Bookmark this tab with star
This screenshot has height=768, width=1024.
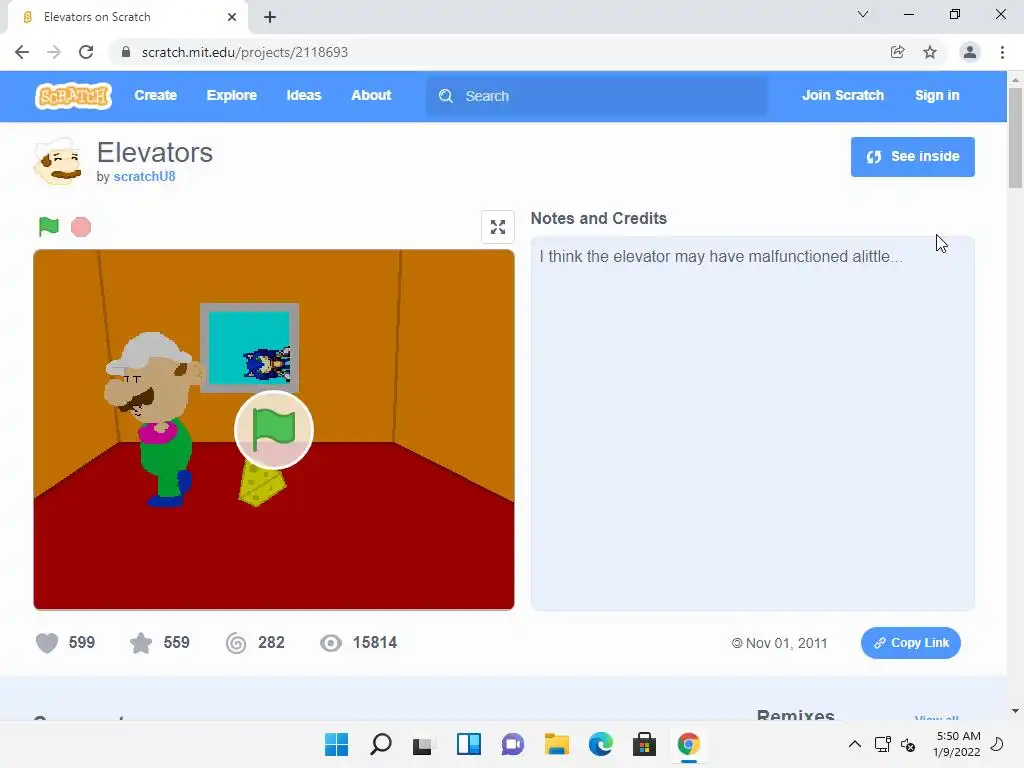[930, 52]
